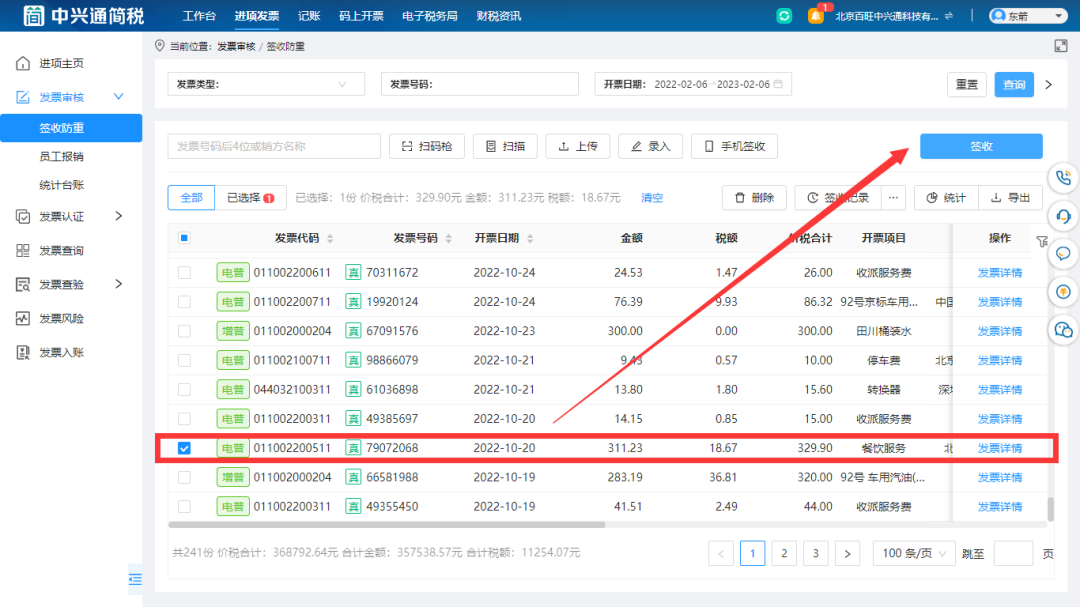
Task: Click the green refresh icon in header
Action: (x=784, y=16)
